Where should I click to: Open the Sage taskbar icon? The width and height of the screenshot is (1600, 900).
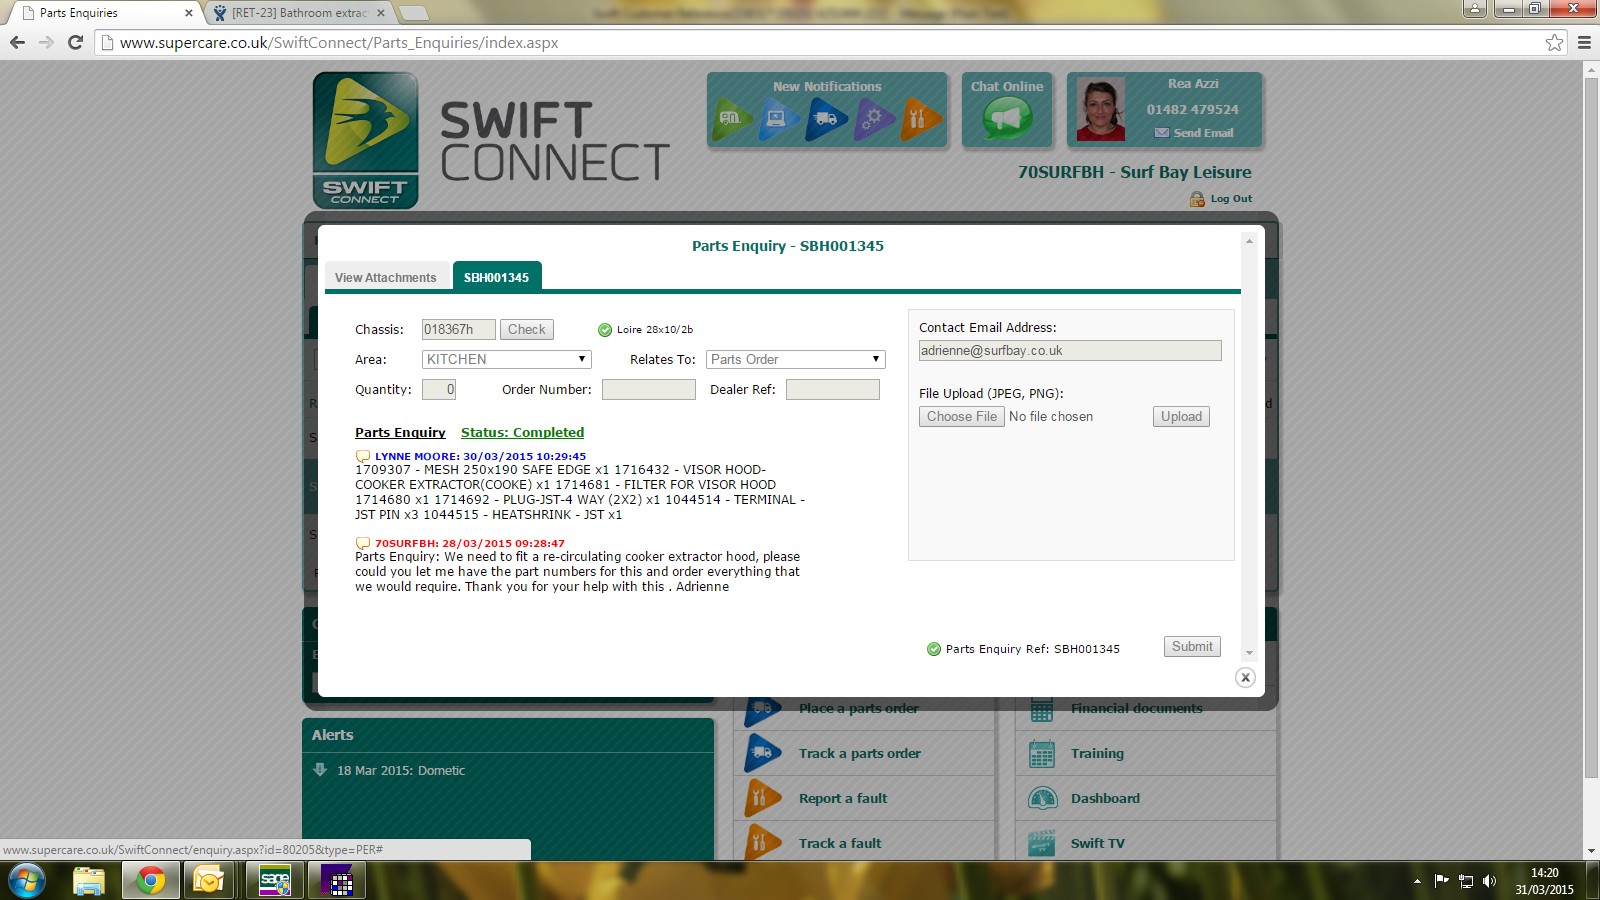pos(274,881)
